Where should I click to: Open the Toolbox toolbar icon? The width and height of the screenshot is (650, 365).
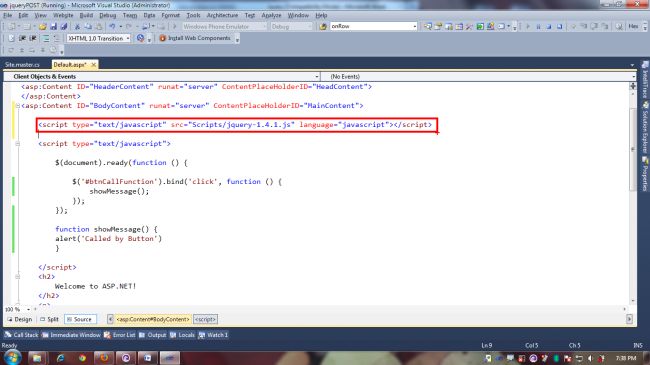[469, 27]
